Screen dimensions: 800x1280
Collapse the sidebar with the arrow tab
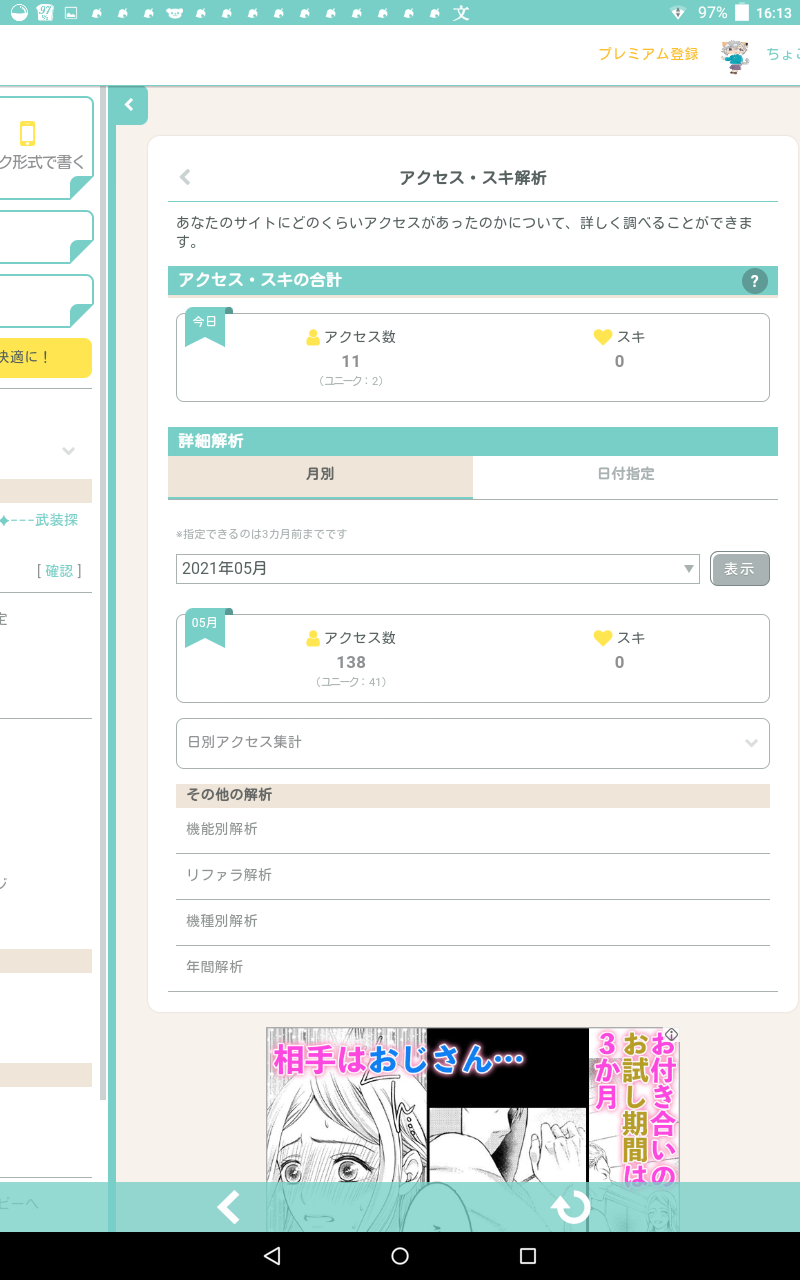[x=129, y=105]
